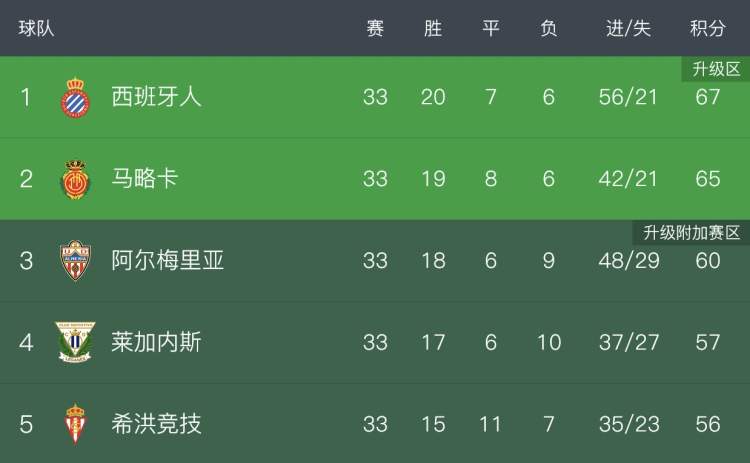
Task: Click the 升级附加赛区 playoff zone label
Action: pyautogui.click(x=691, y=233)
